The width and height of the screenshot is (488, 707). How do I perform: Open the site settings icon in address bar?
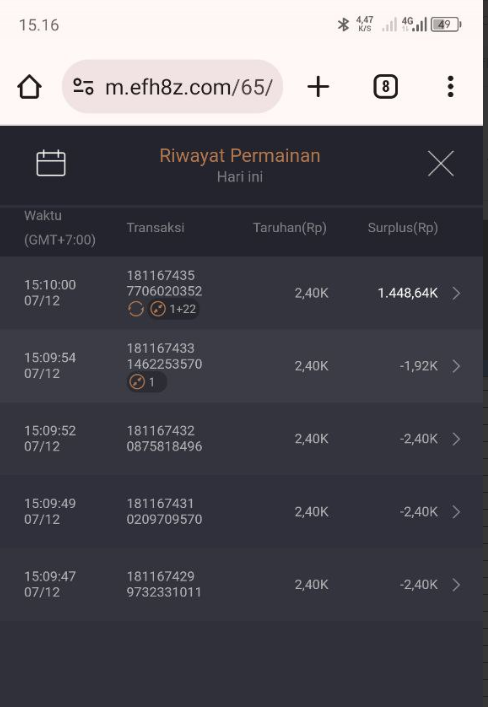(83, 87)
